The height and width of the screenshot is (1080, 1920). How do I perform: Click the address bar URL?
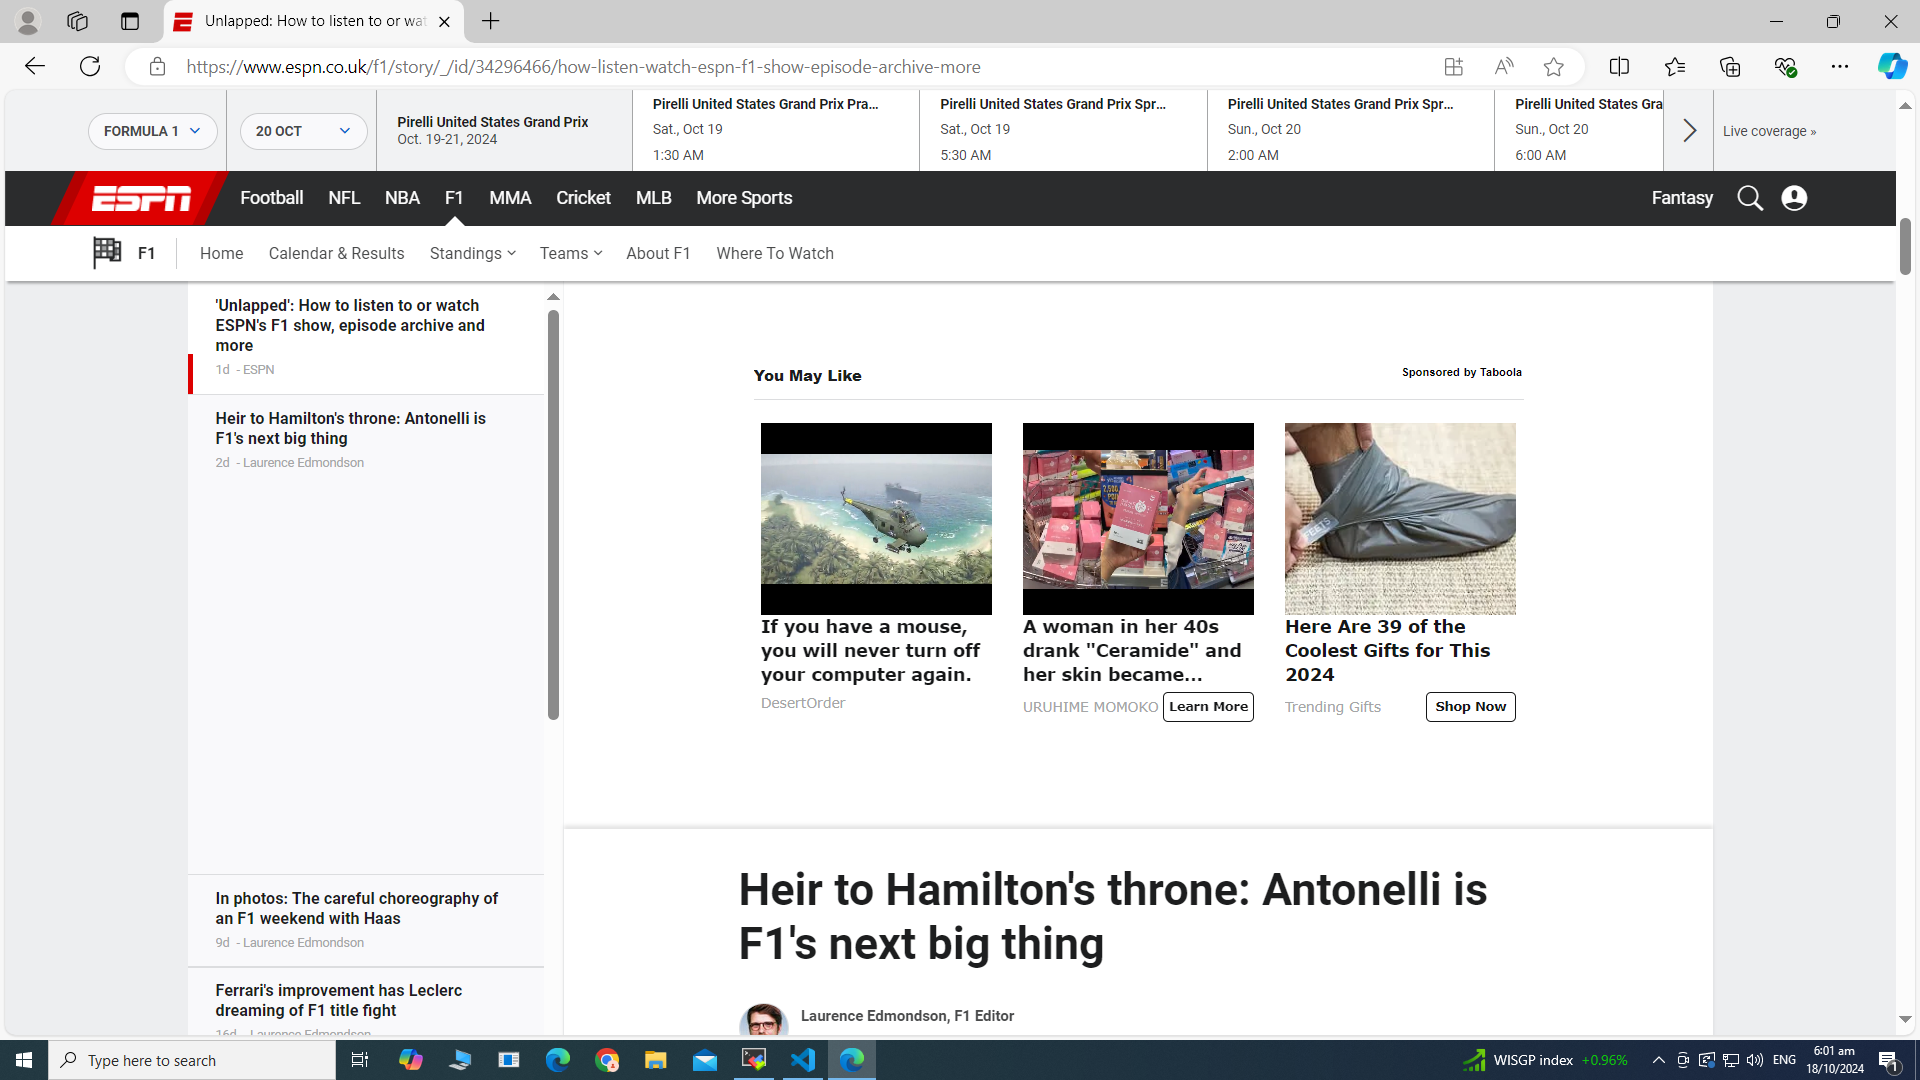(583, 67)
